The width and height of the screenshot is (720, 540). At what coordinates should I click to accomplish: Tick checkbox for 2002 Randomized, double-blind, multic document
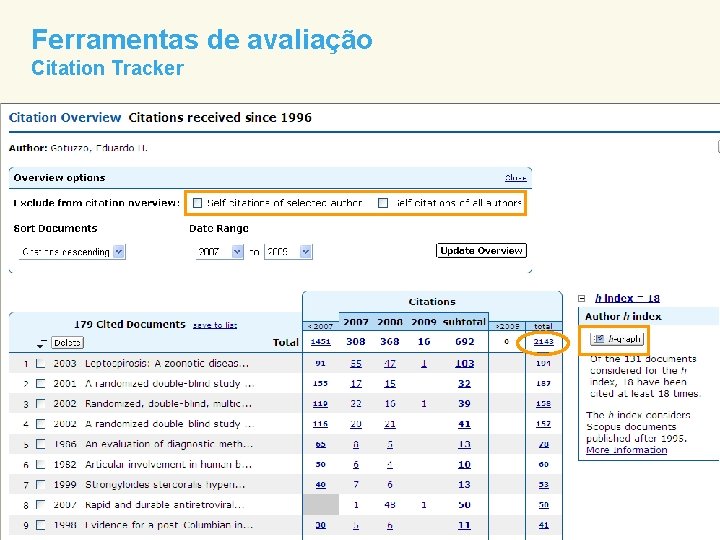click(x=40, y=404)
